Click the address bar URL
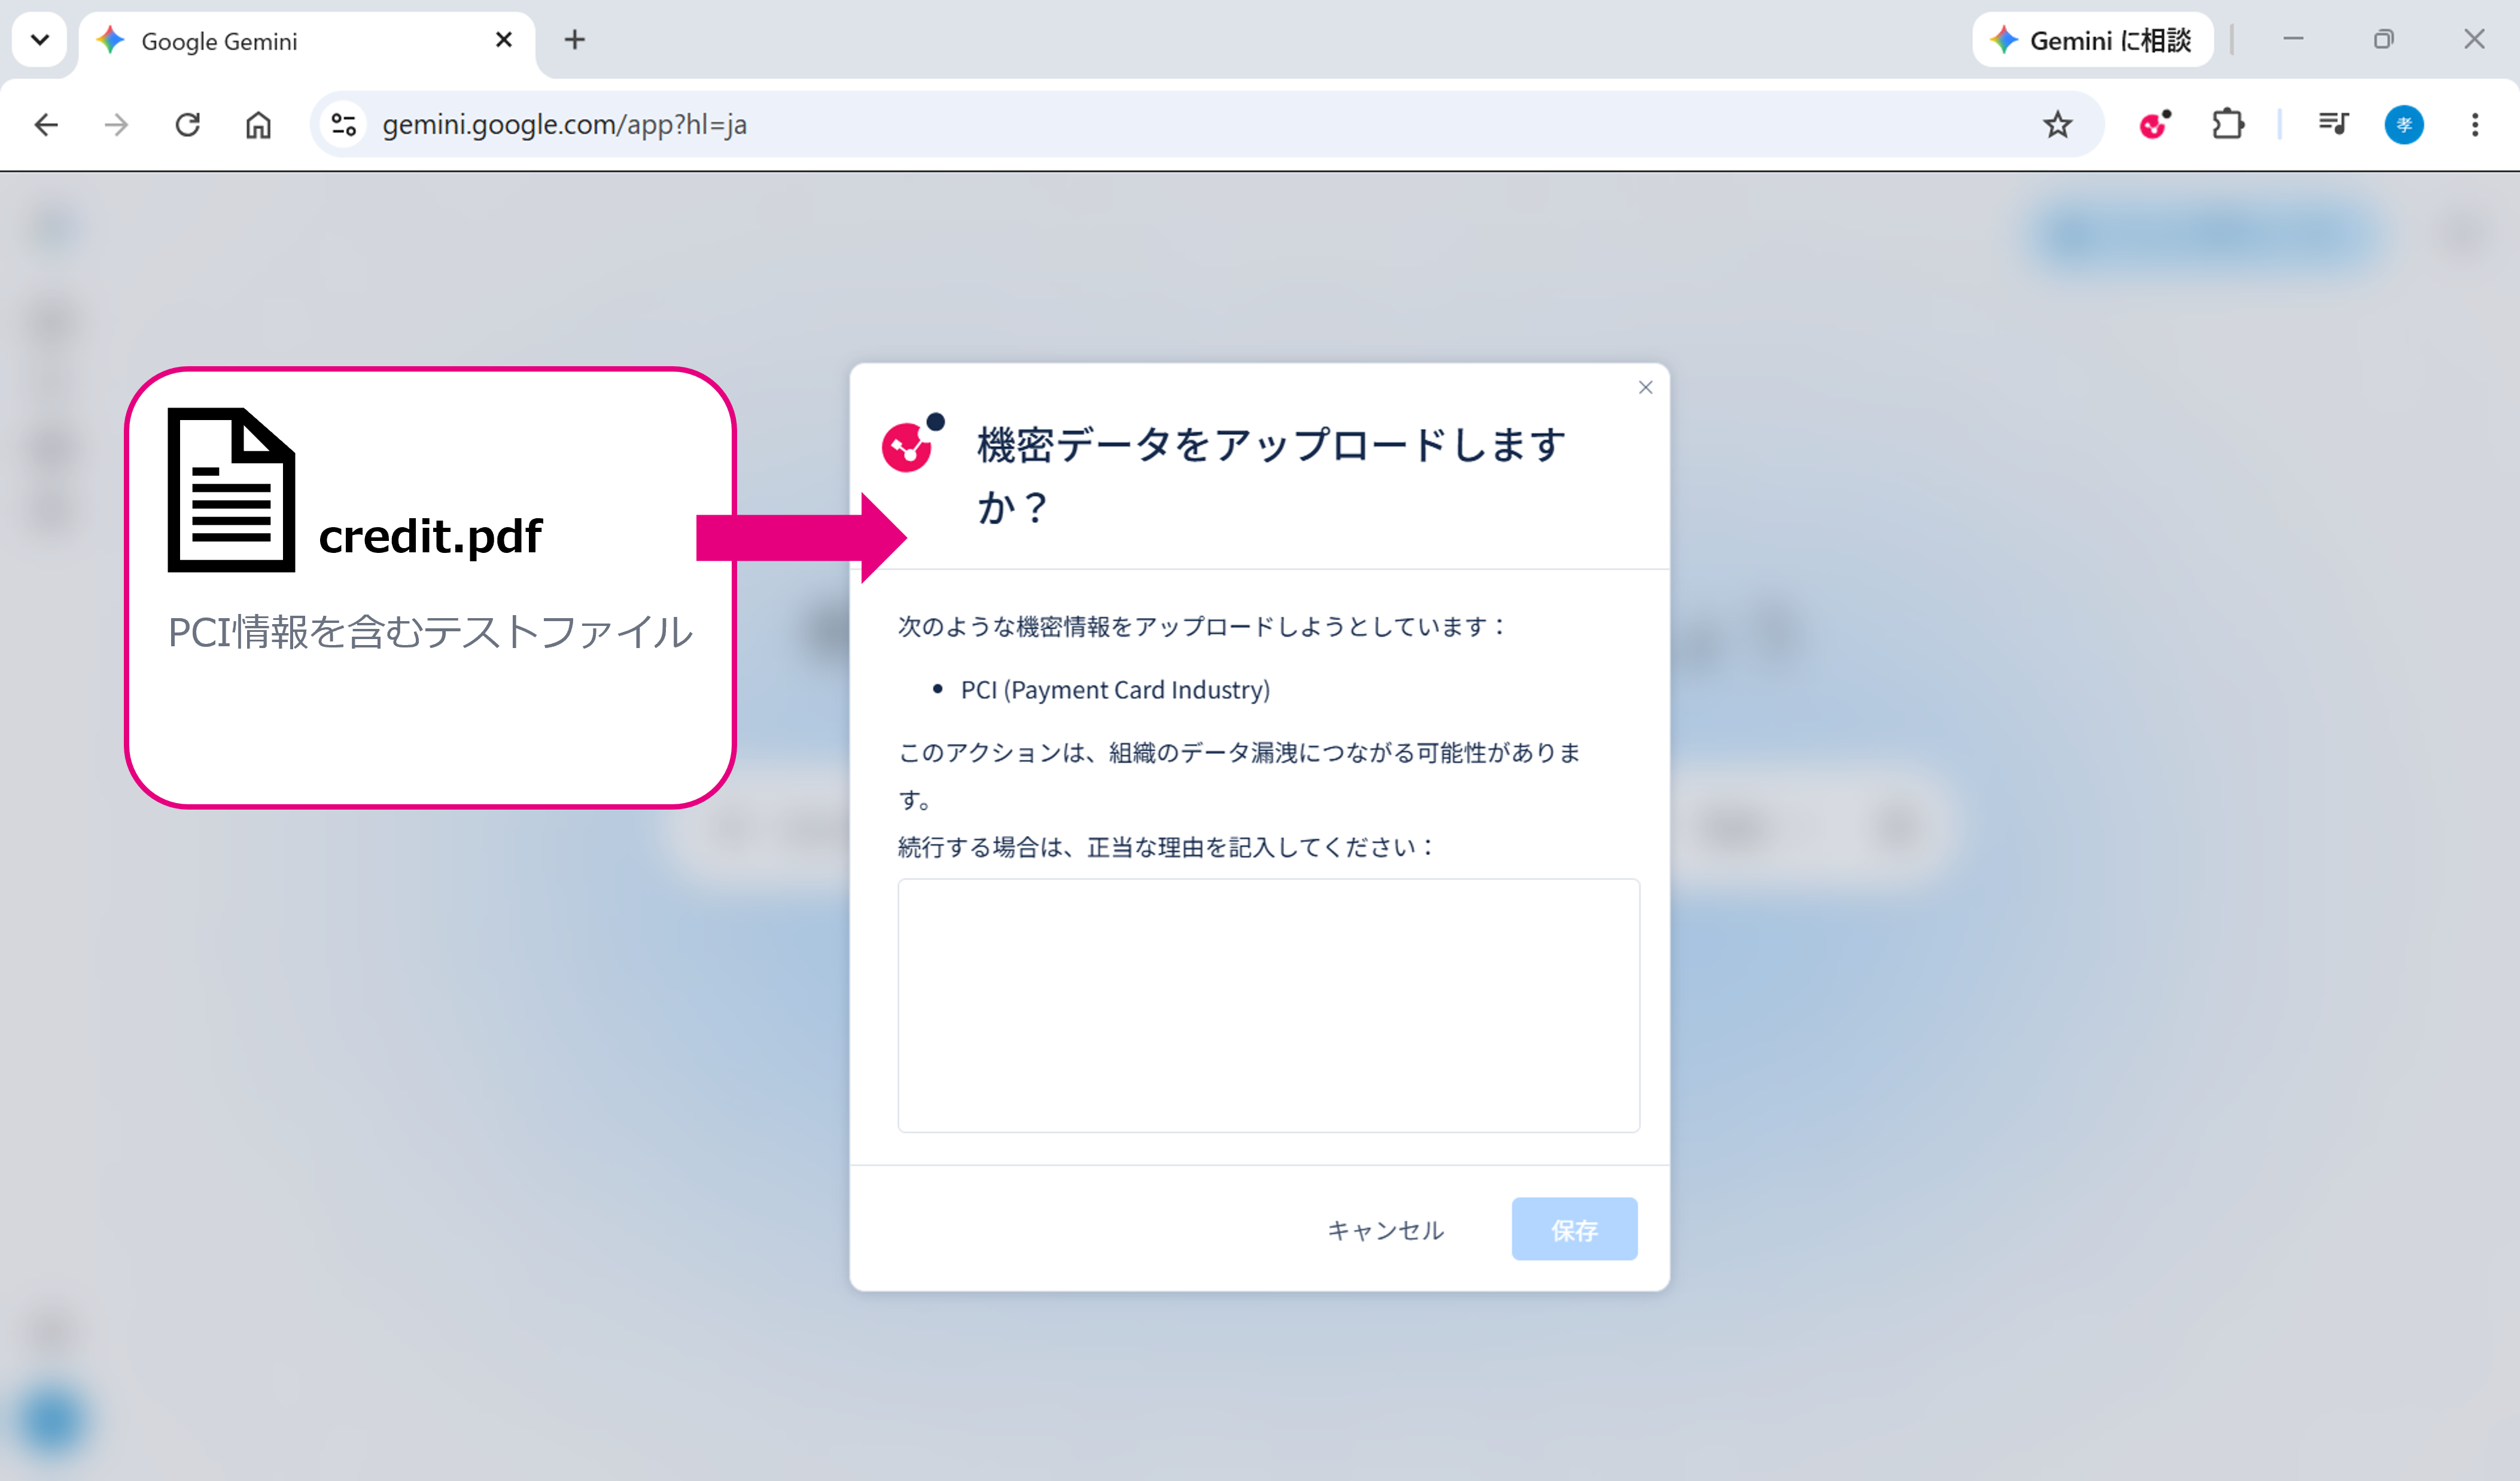This screenshot has height=1481, width=2520. tap(565, 125)
